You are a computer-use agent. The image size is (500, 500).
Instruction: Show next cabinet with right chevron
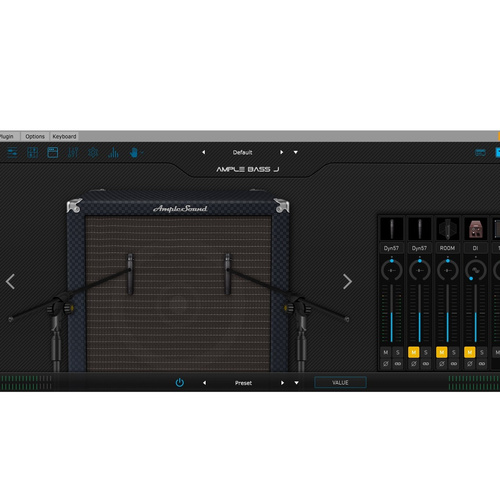coord(347,282)
